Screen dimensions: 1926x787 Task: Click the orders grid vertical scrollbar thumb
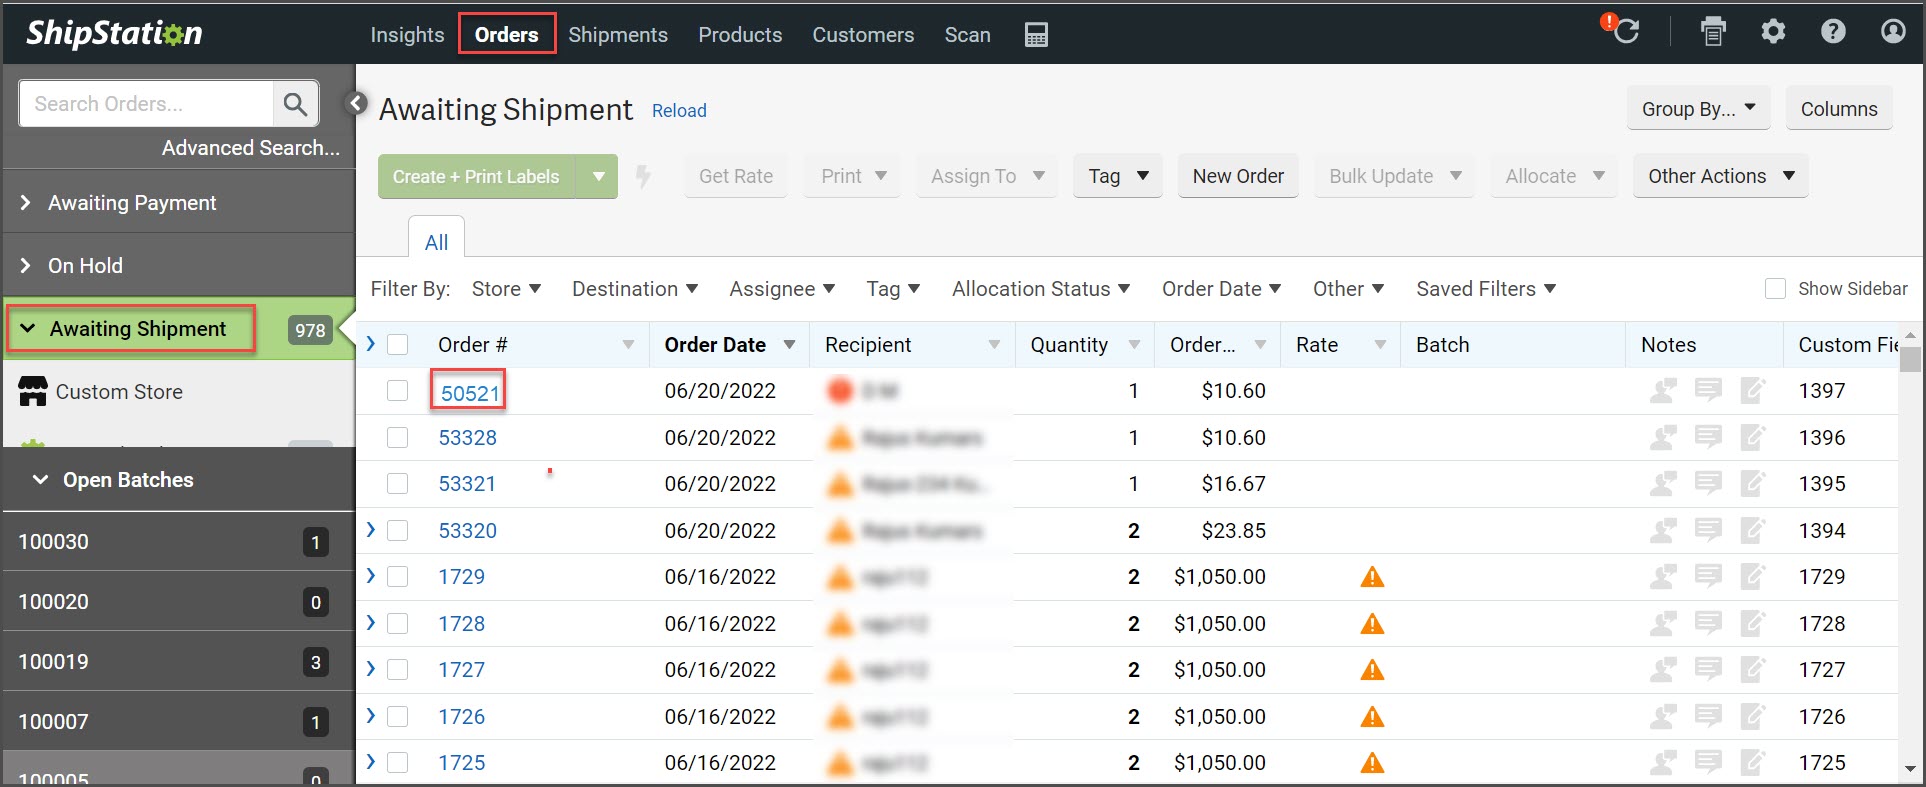pos(1910,360)
